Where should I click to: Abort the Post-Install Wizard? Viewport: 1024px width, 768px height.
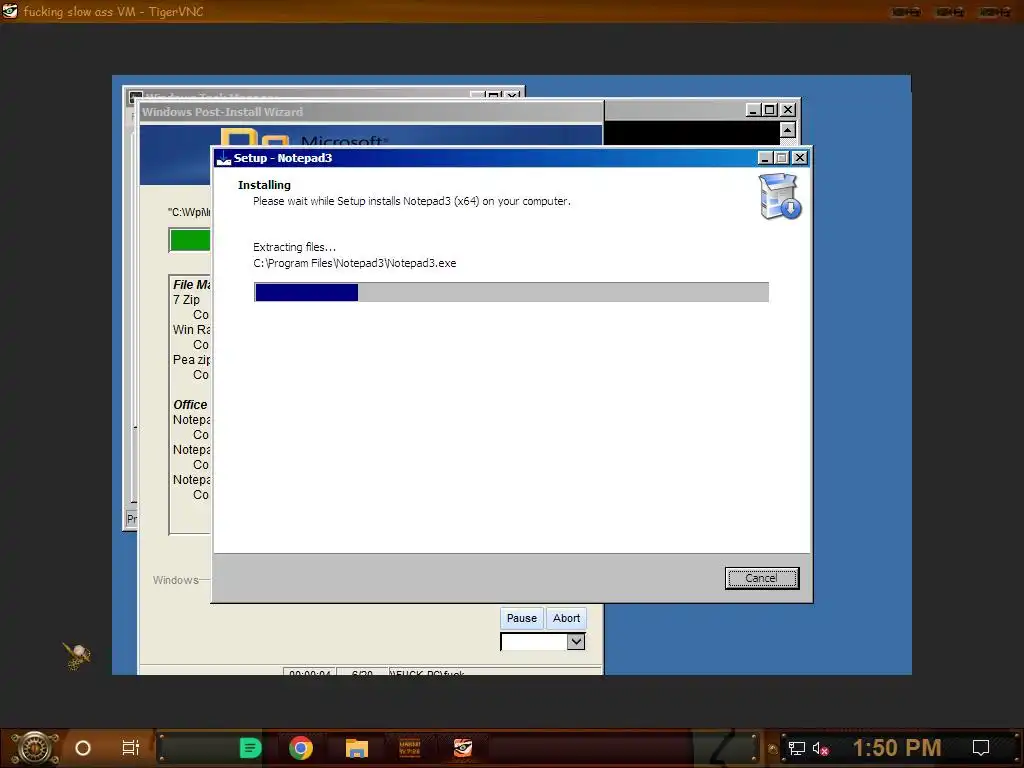[566, 618]
